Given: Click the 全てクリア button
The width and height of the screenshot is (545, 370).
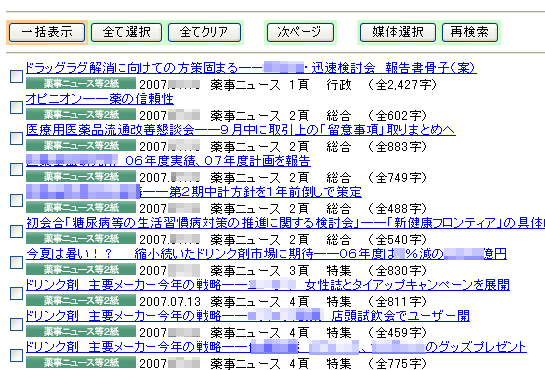Looking at the screenshot, I should click(x=204, y=32).
